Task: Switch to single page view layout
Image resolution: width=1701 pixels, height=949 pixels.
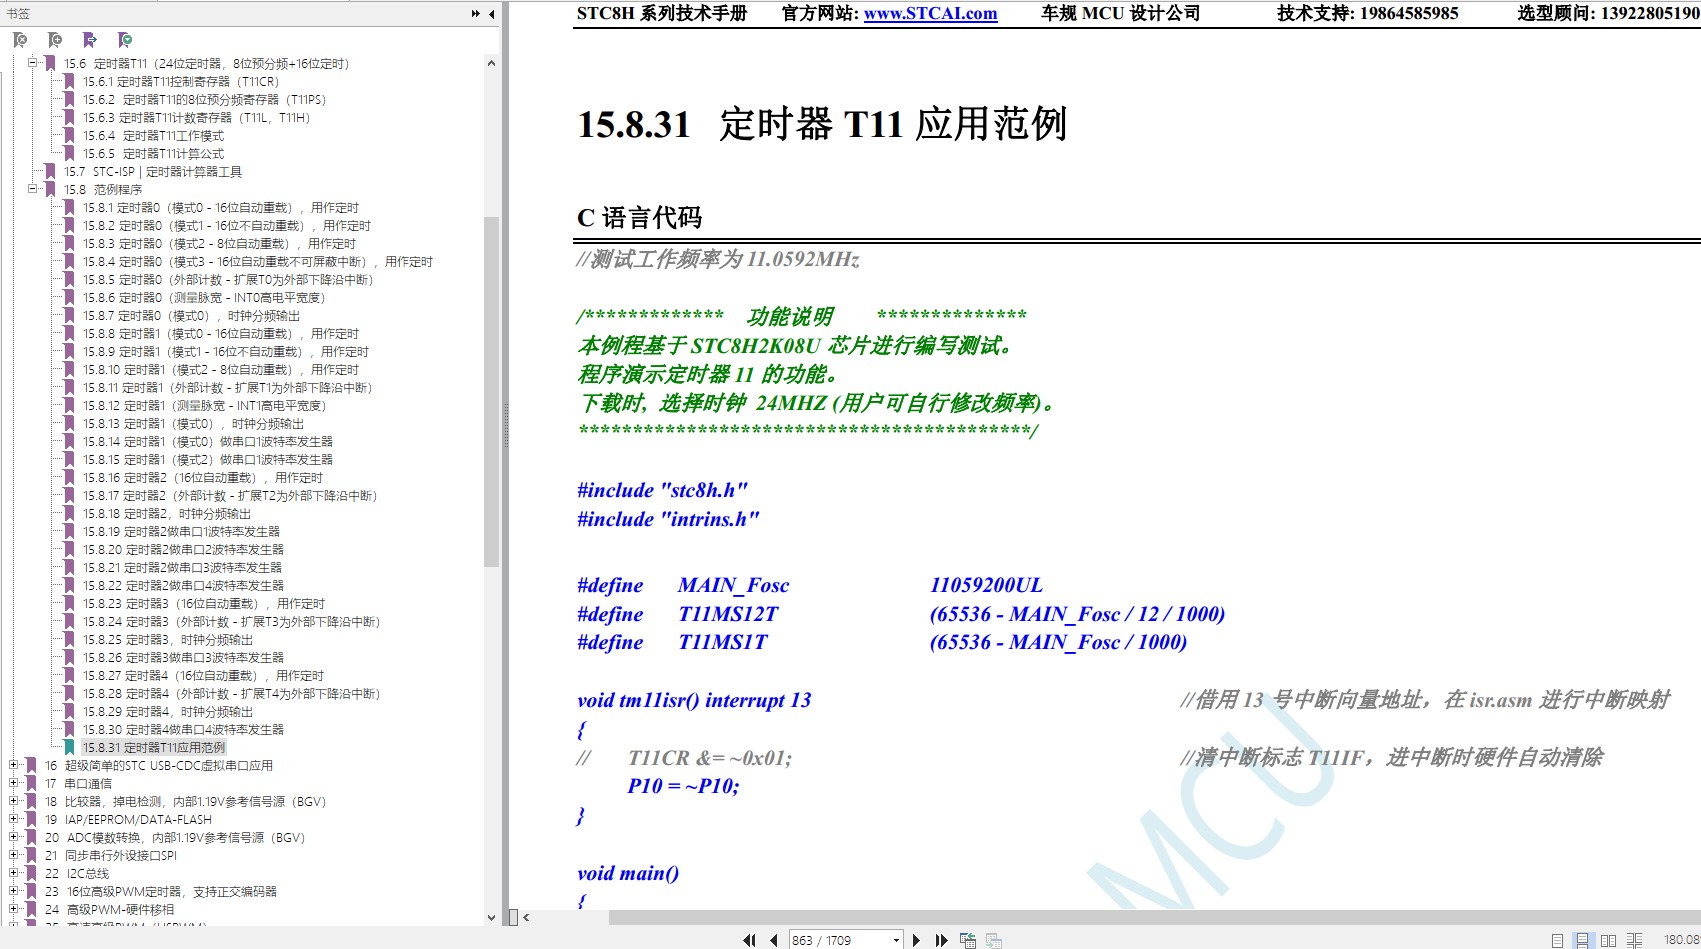Action: click(1557, 940)
